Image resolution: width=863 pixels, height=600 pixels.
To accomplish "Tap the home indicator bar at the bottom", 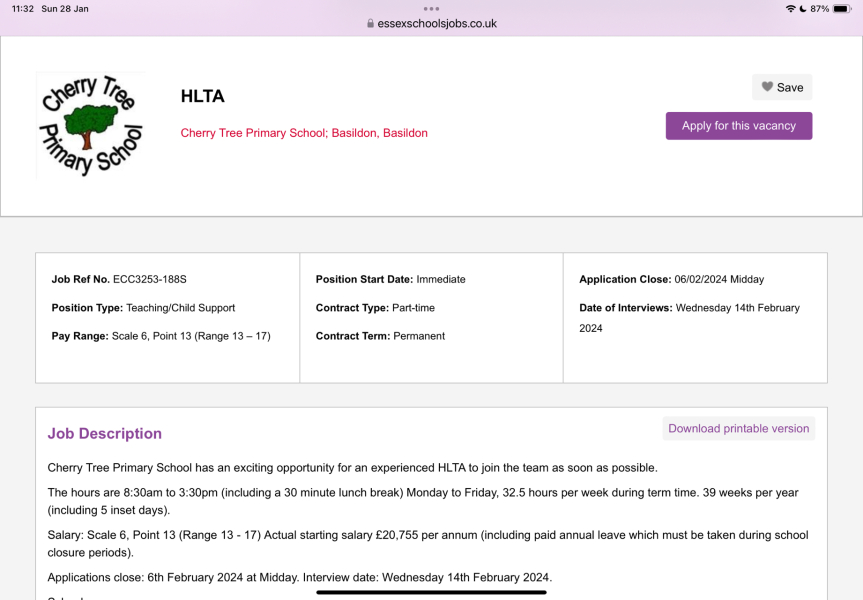I will [x=431, y=594].
